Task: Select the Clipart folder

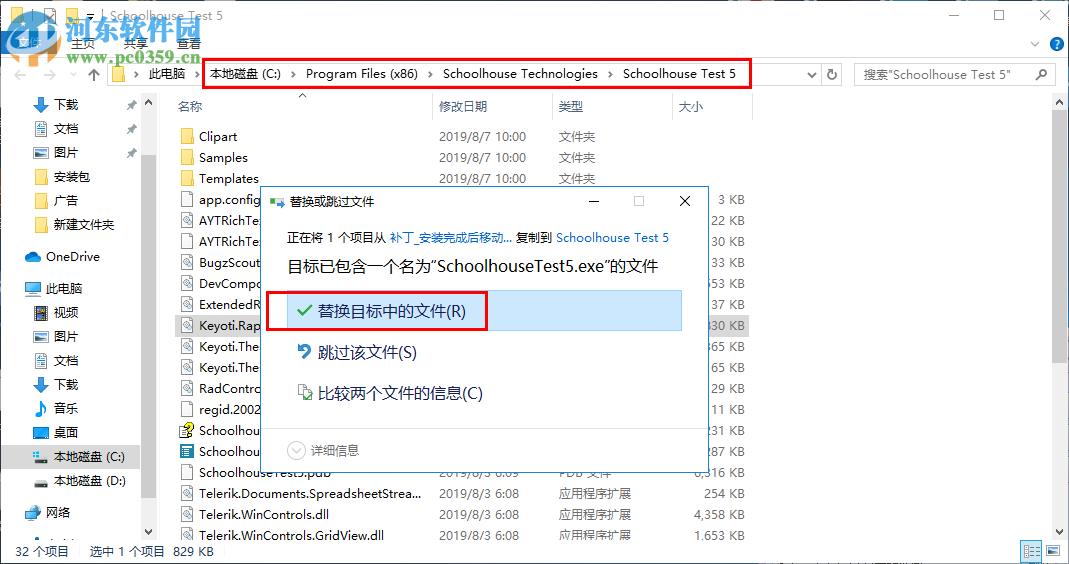Action: [217, 136]
